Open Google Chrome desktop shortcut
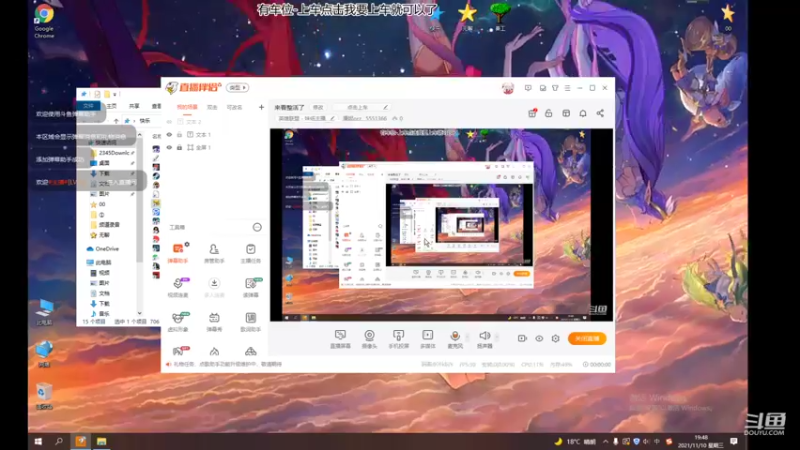Viewport: 800px width, 450px height. pyautogui.click(x=44, y=21)
